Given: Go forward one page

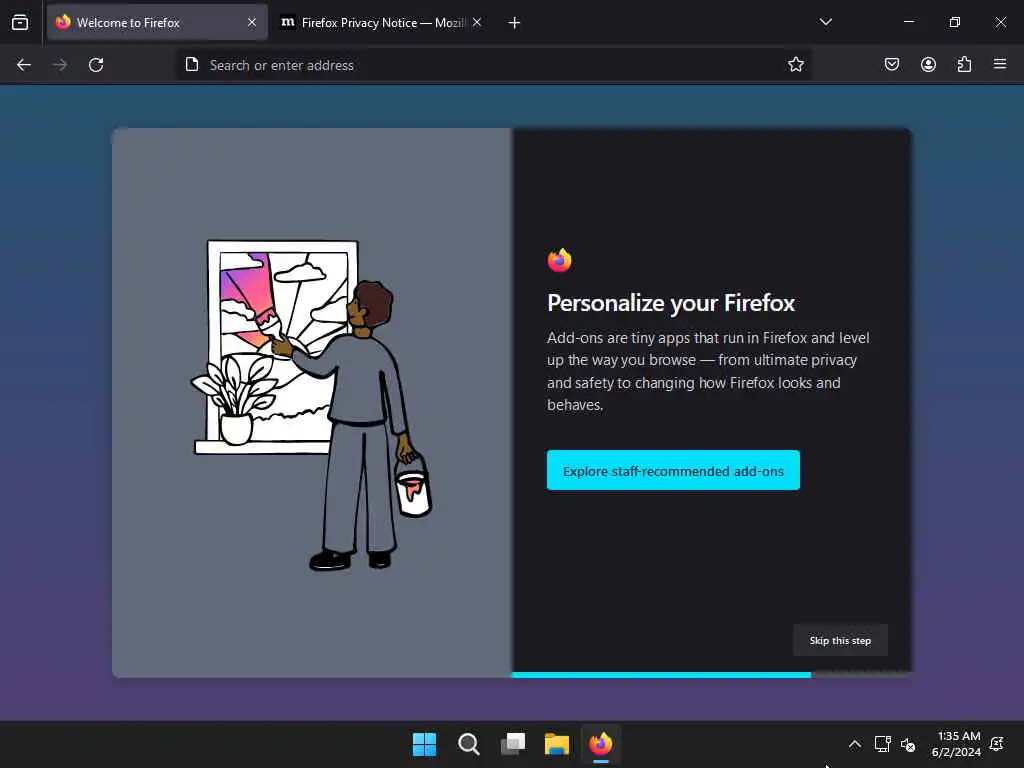Looking at the screenshot, I should 60,65.
